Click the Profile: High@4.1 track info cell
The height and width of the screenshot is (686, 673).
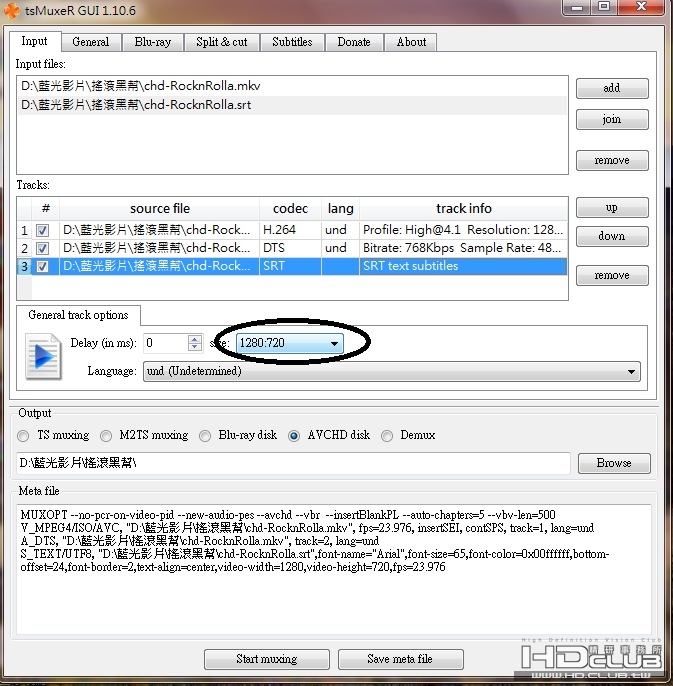coord(463,230)
